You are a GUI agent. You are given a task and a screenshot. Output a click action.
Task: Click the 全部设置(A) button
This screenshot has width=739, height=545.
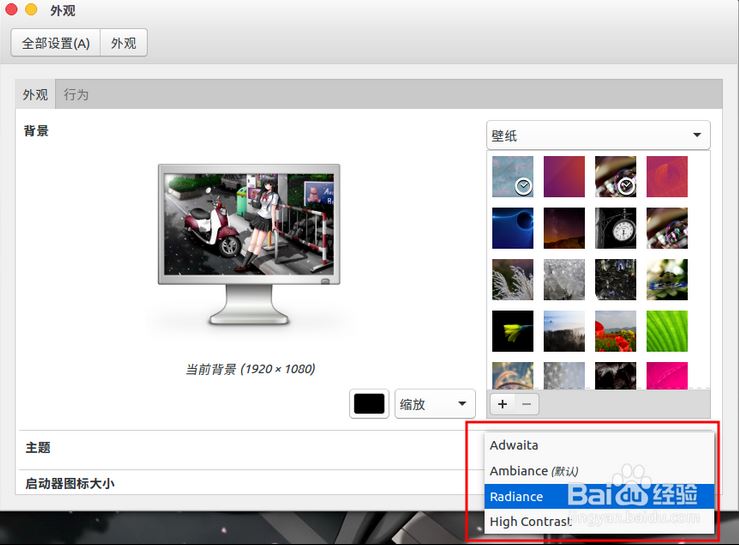coord(55,43)
